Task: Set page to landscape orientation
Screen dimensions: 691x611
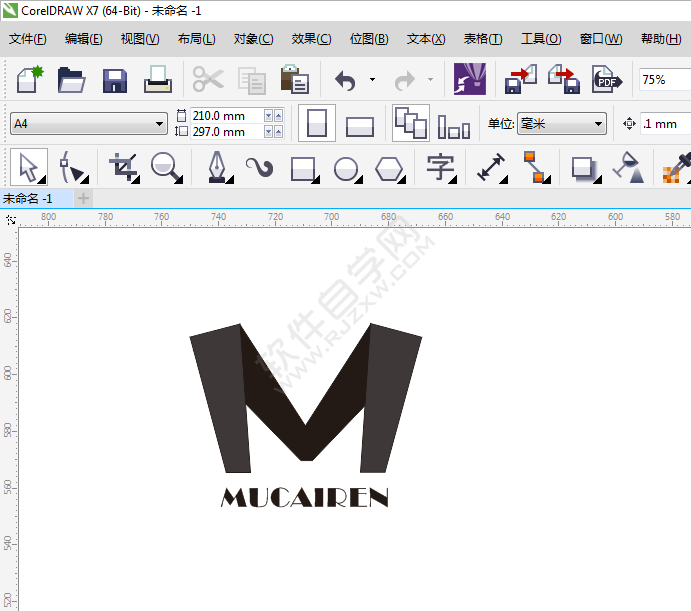Action: [x=360, y=127]
